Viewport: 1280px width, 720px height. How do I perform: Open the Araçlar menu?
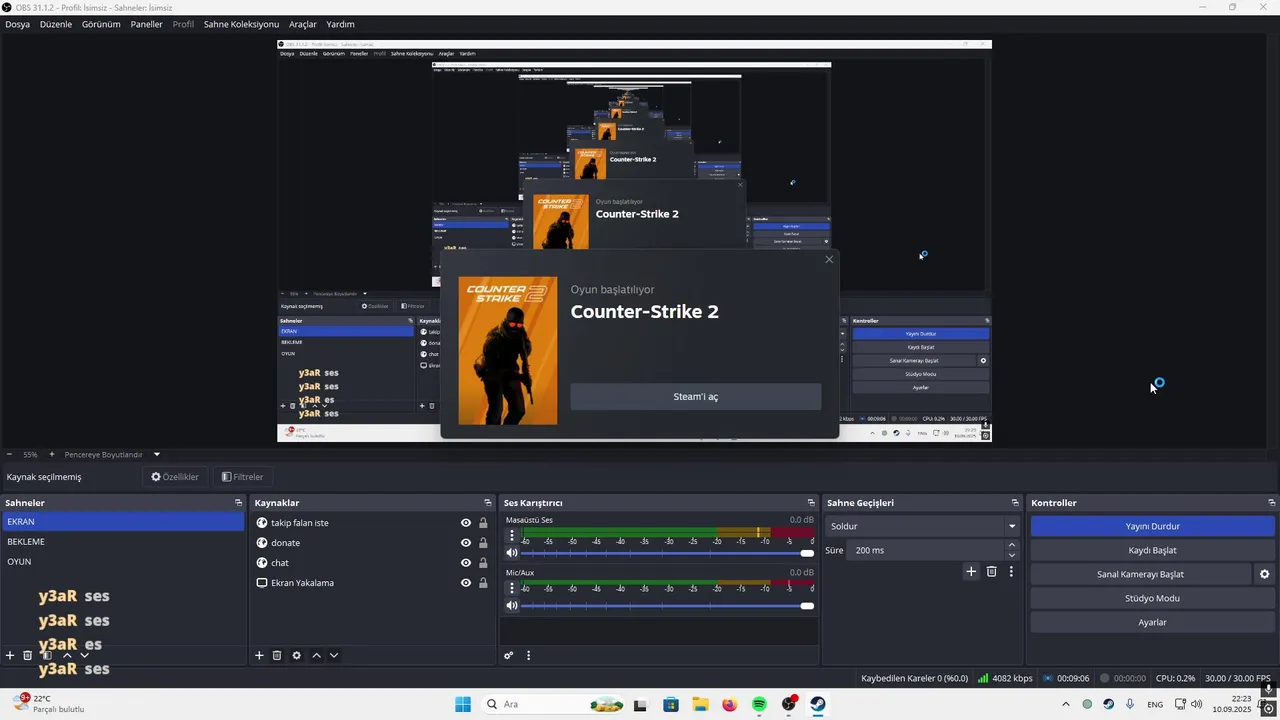click(303, 24)
